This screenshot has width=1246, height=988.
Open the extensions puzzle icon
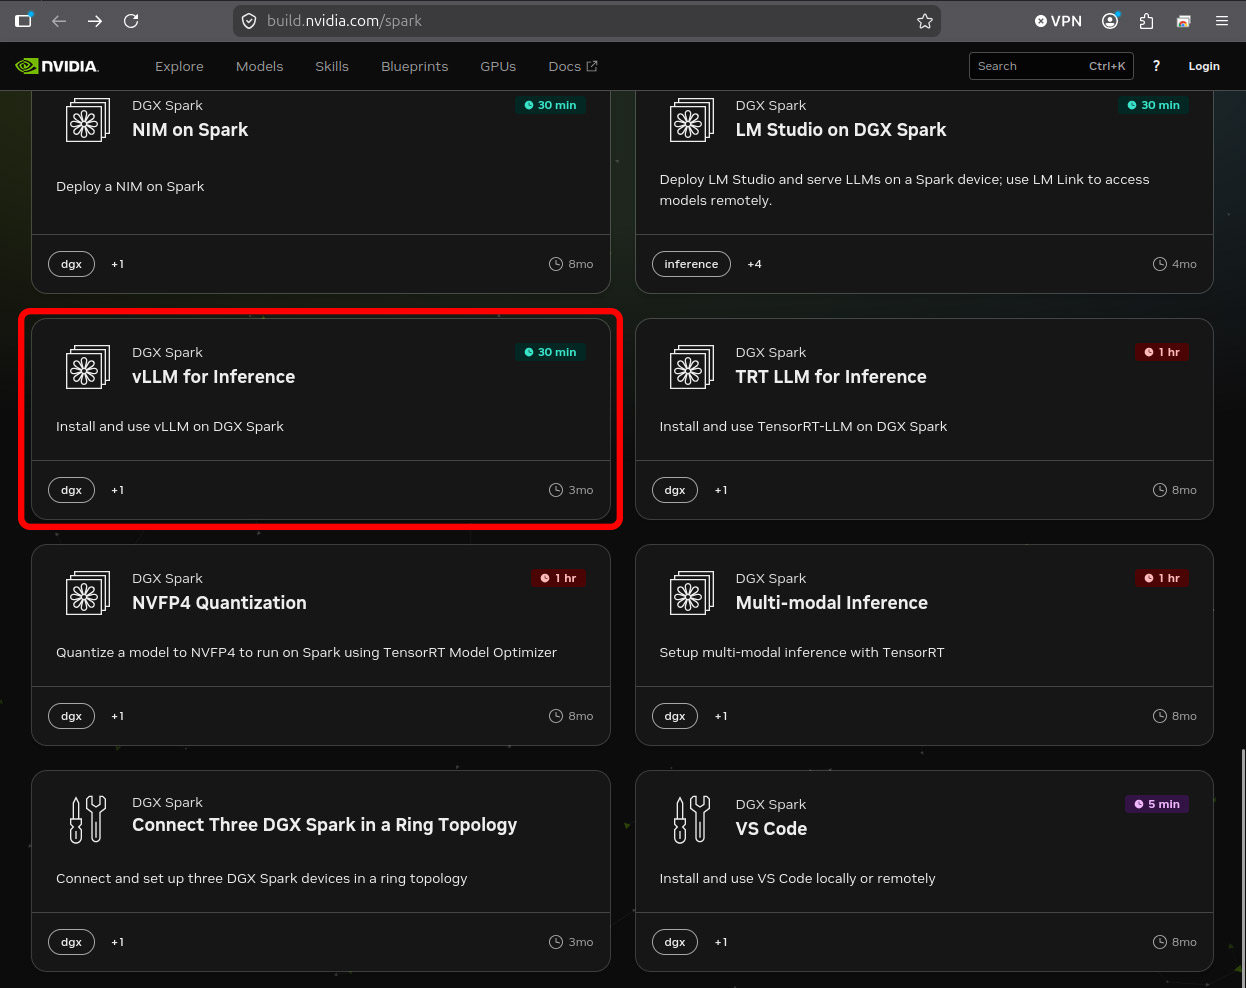click(x=1147, y=21)
